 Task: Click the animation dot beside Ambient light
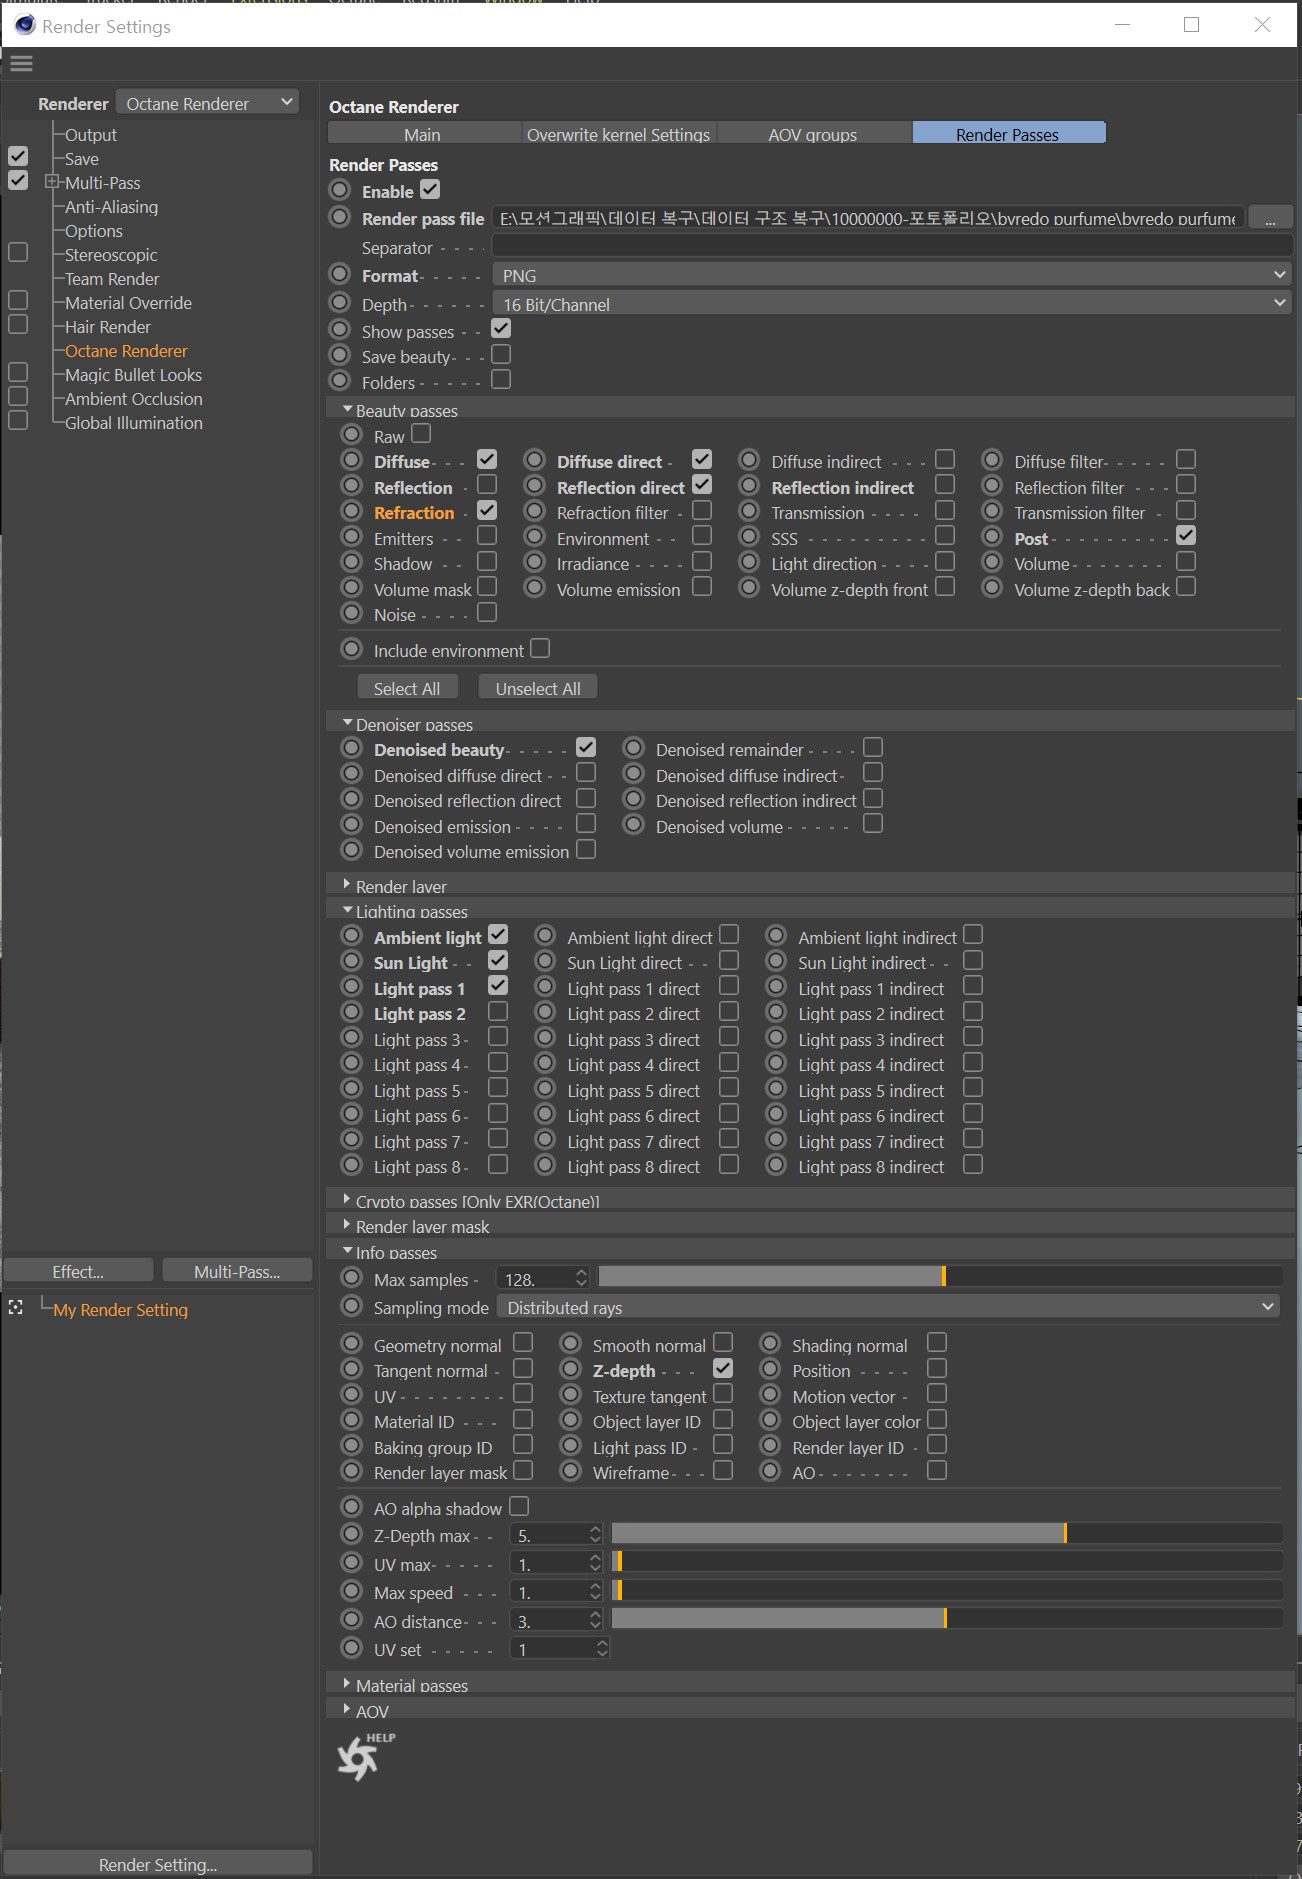pos(351,936)
